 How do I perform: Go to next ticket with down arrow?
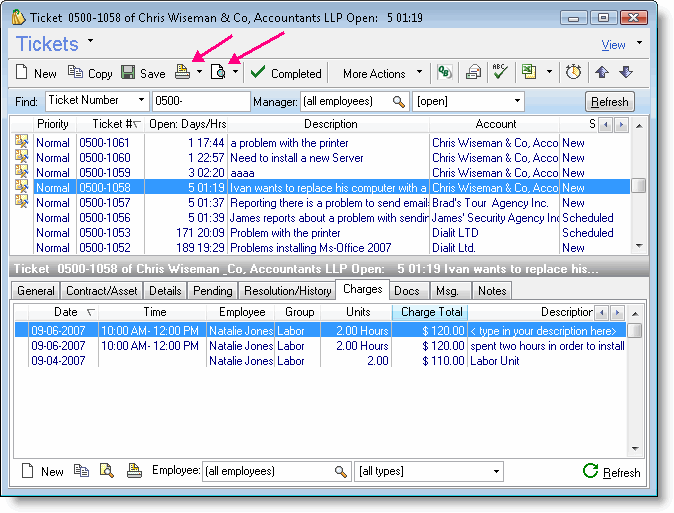click(x=625, y=73)
